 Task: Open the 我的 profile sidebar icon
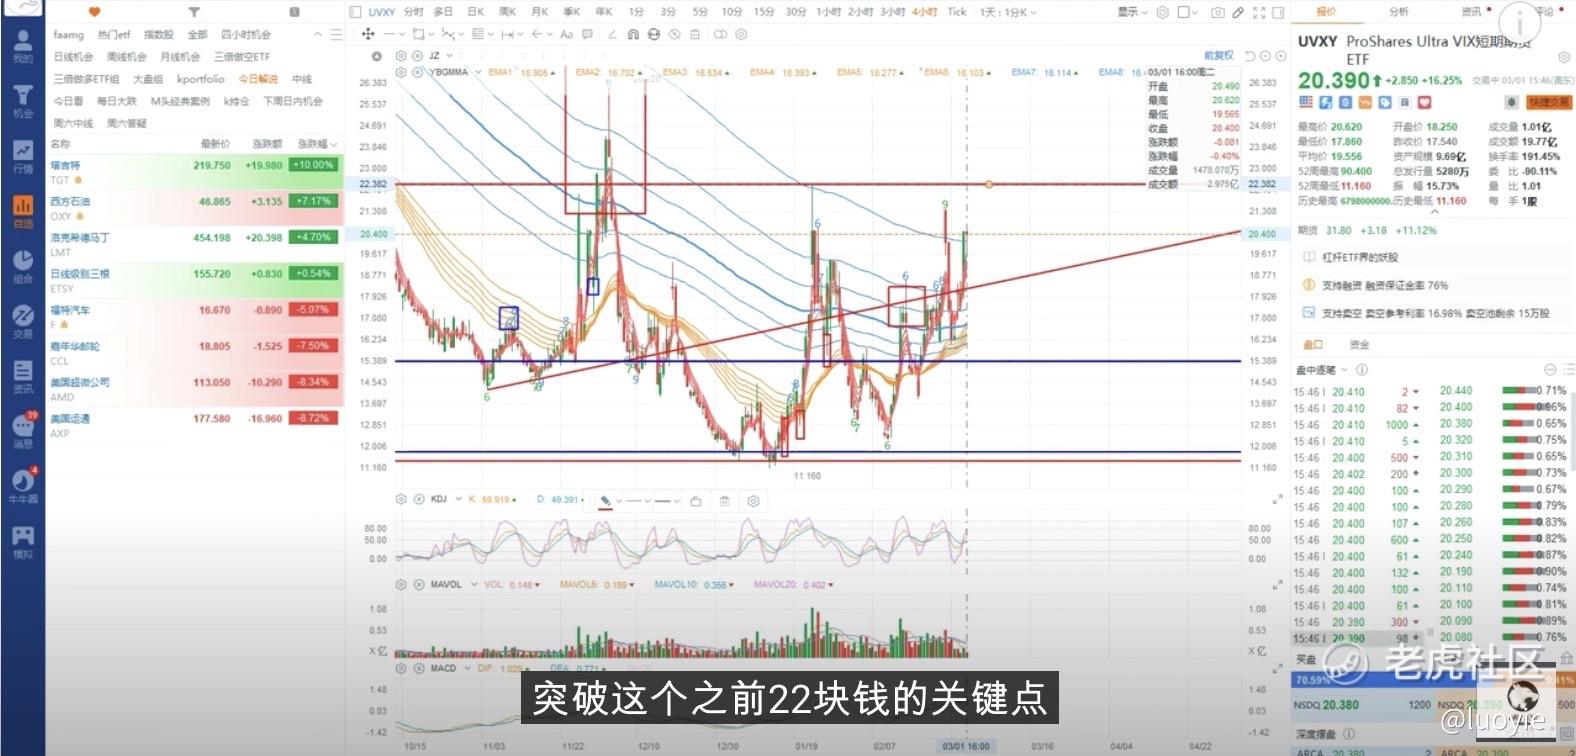[22, 47]
